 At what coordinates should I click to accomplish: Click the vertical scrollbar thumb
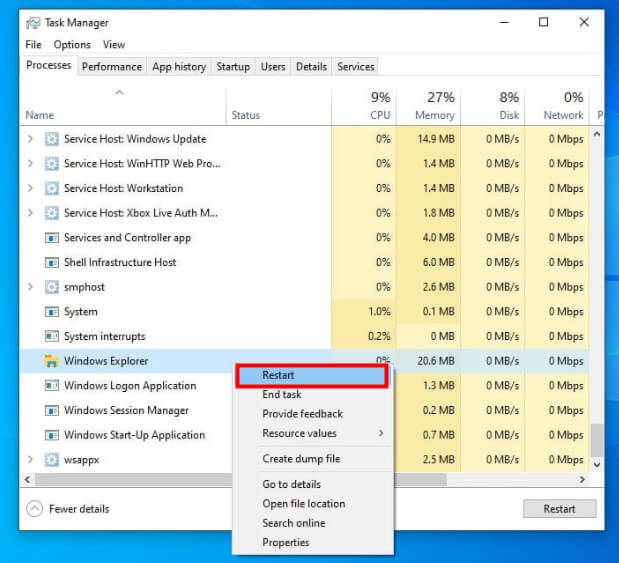pyautogui.click(x=597, y=439)
